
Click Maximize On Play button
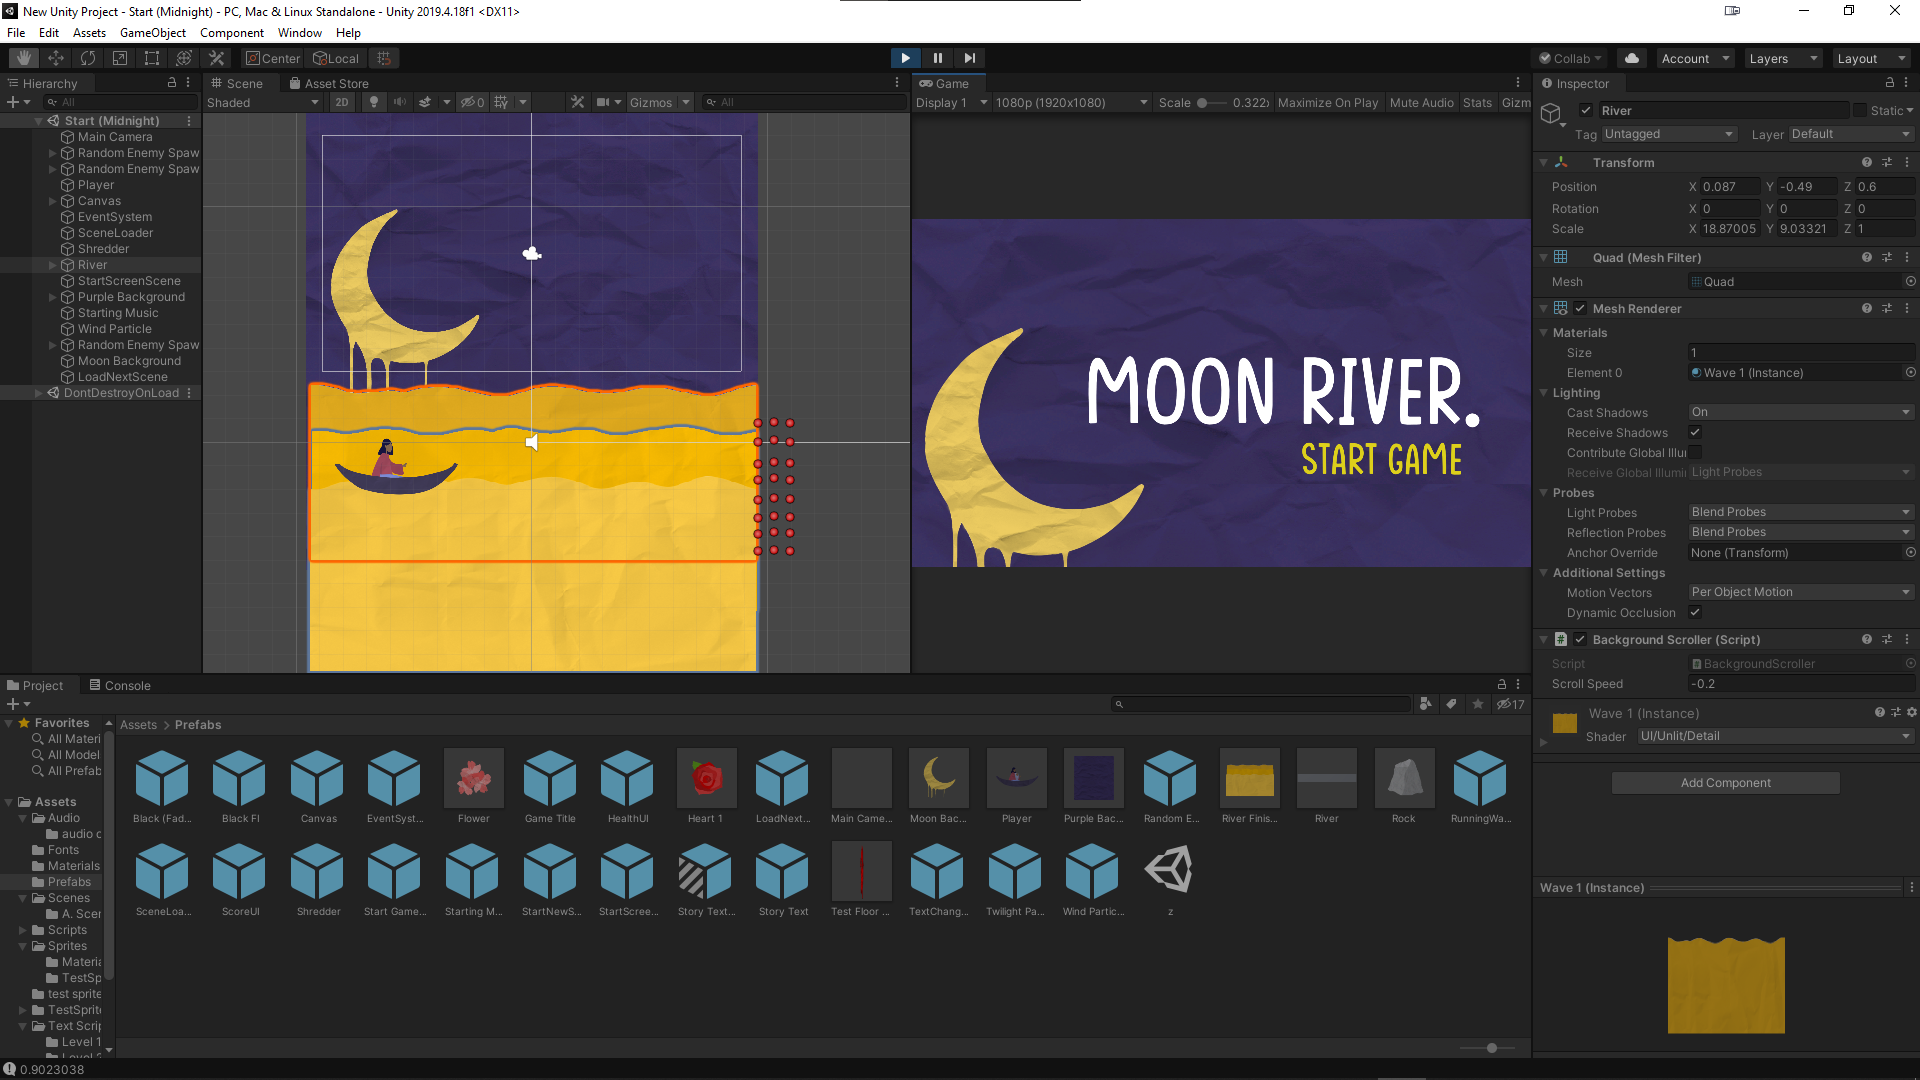tap(1327, 102)
